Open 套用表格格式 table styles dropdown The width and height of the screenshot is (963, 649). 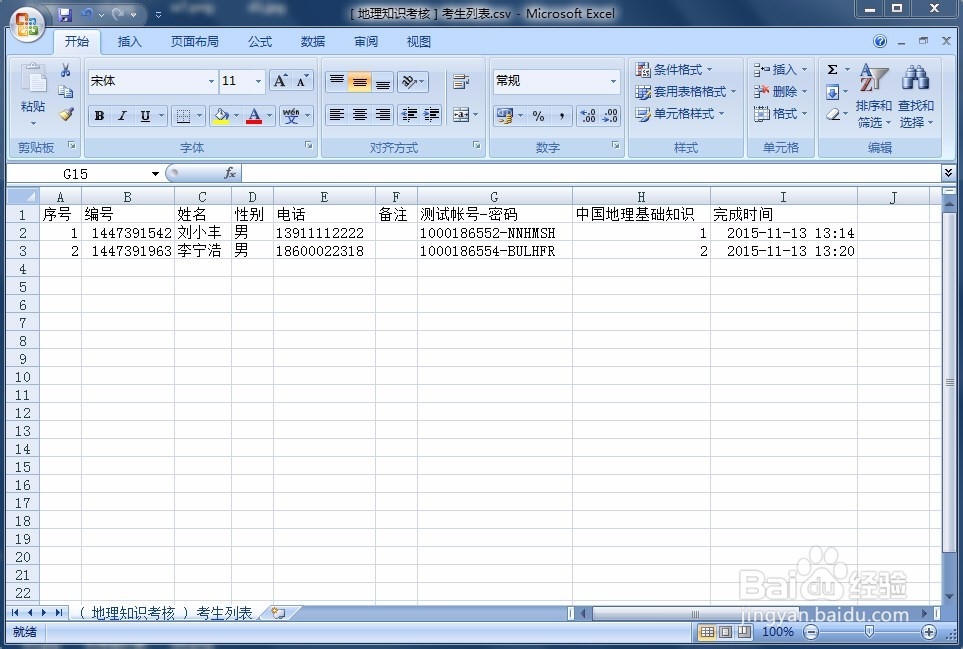pyautogui.click(x=685, y=91)
